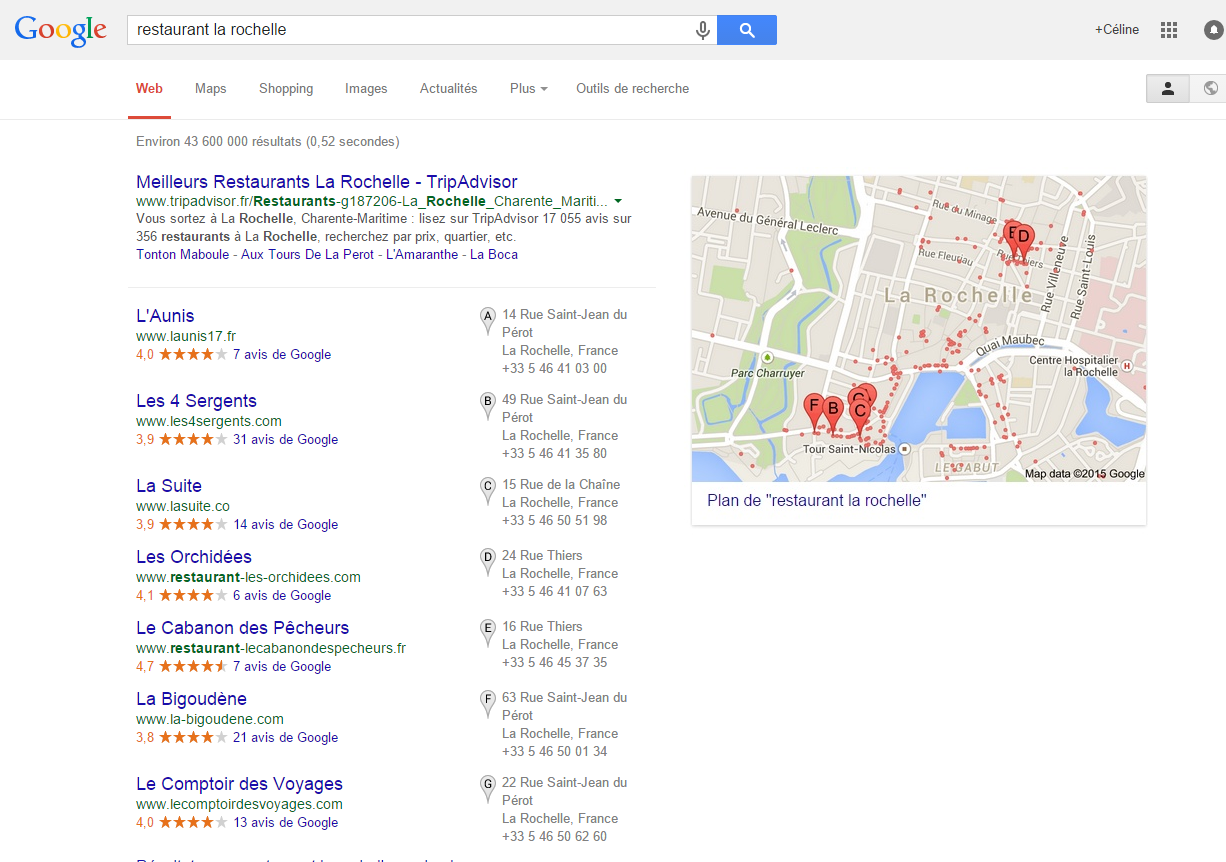Screen dimensions: 1226x862
Task: Open the Google apps grid
Action: (1169, 30)
